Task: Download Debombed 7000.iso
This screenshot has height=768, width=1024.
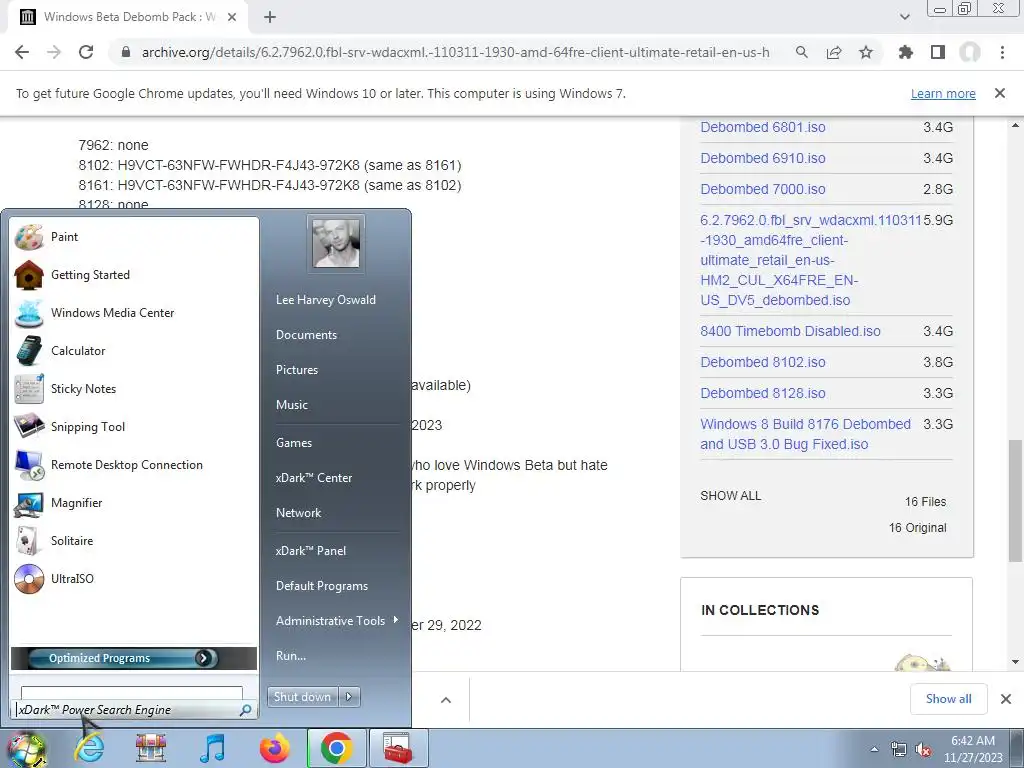Action: tap(763, 189)
